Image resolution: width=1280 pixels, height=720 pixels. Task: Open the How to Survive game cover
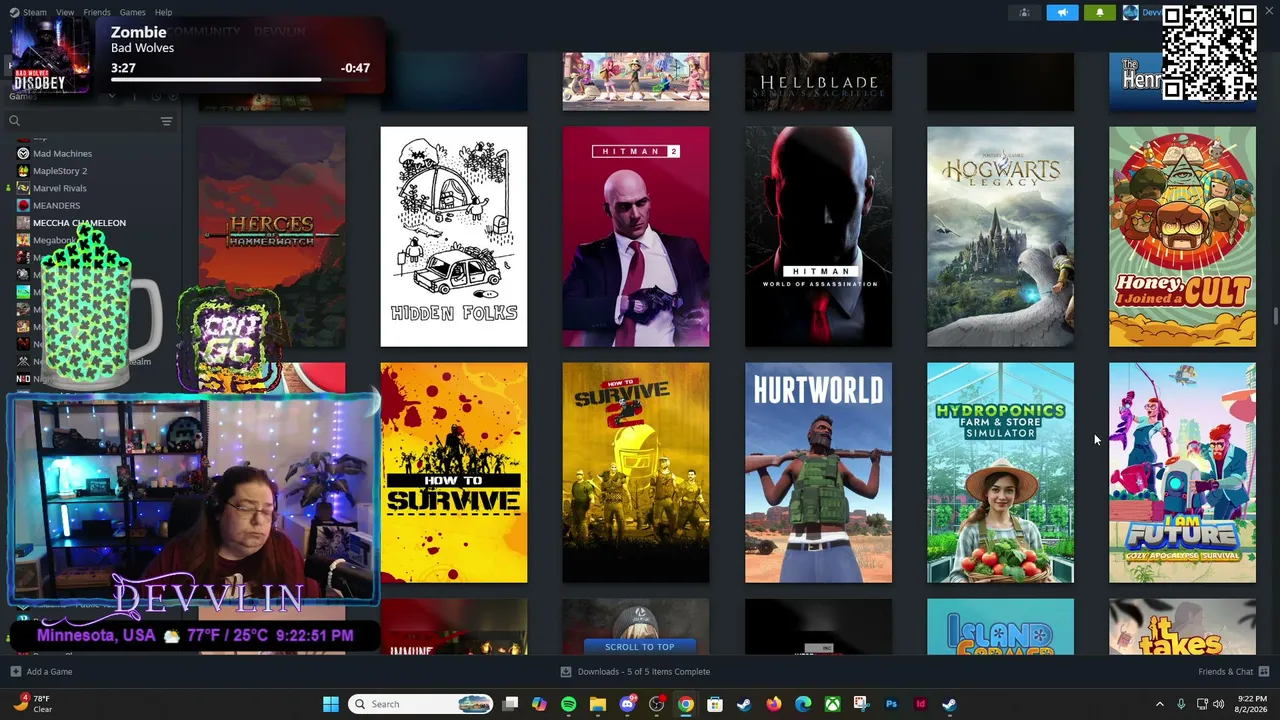pyautogui.click(x=454, y=472)
